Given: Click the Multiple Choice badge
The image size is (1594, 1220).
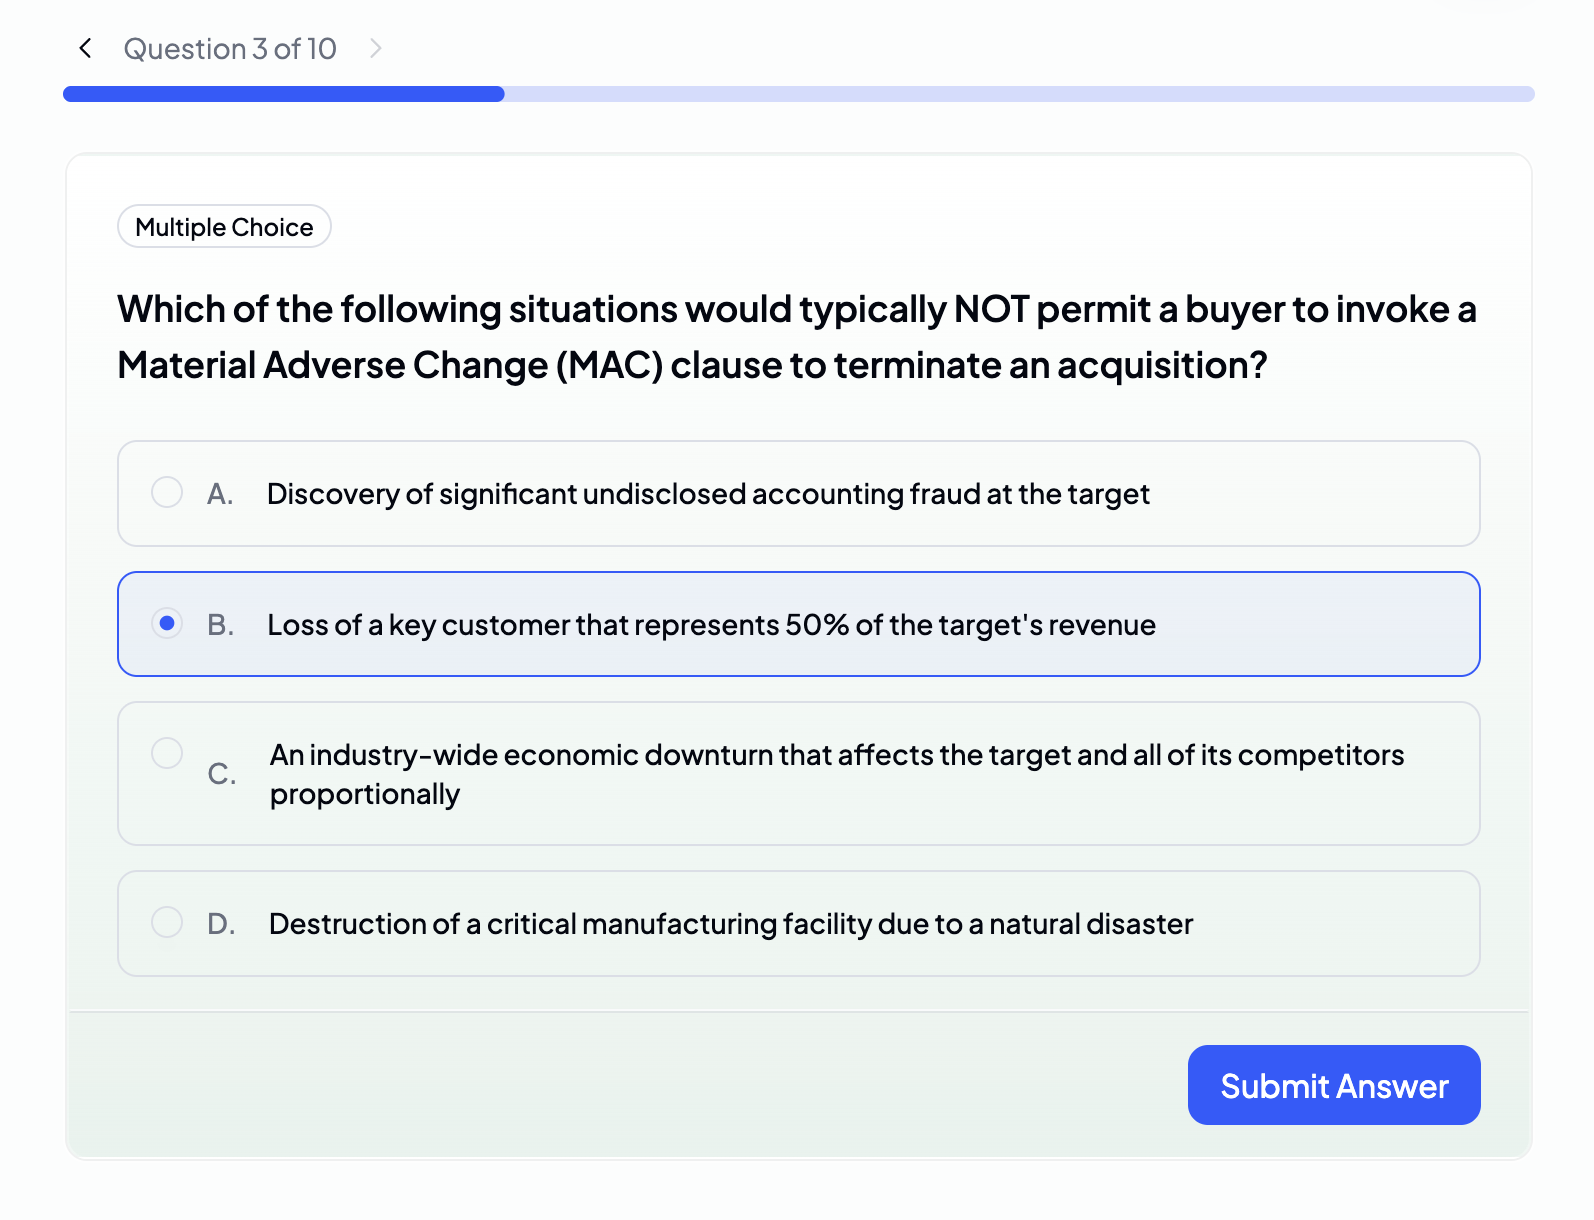Looking at the screenshot, I should click(223, 226).
